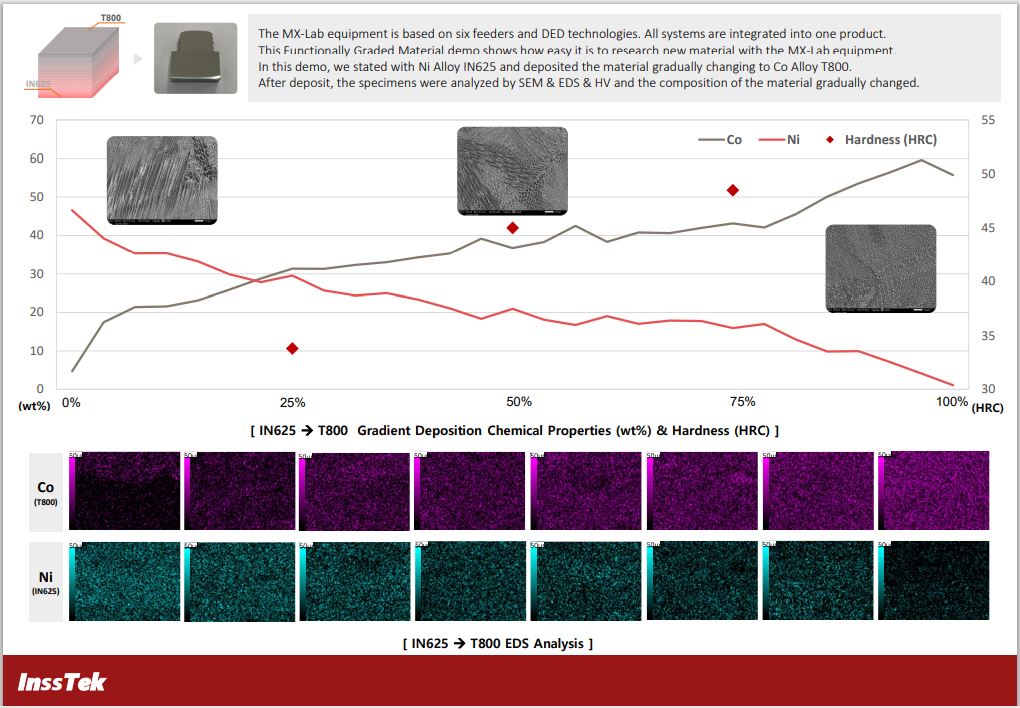This screenshot has width=1020, height=708.
Task: Select the sentence starting "After deposit, the specimens"
Action: coord(589,83)
